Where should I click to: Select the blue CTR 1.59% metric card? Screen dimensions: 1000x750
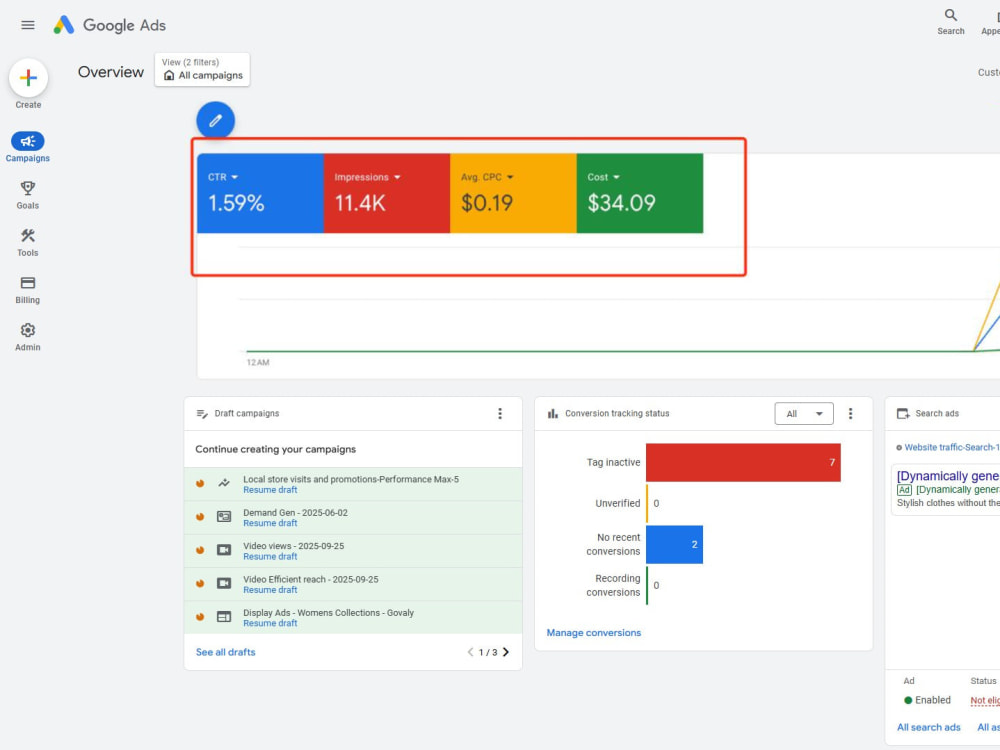(x=260, y=193)
